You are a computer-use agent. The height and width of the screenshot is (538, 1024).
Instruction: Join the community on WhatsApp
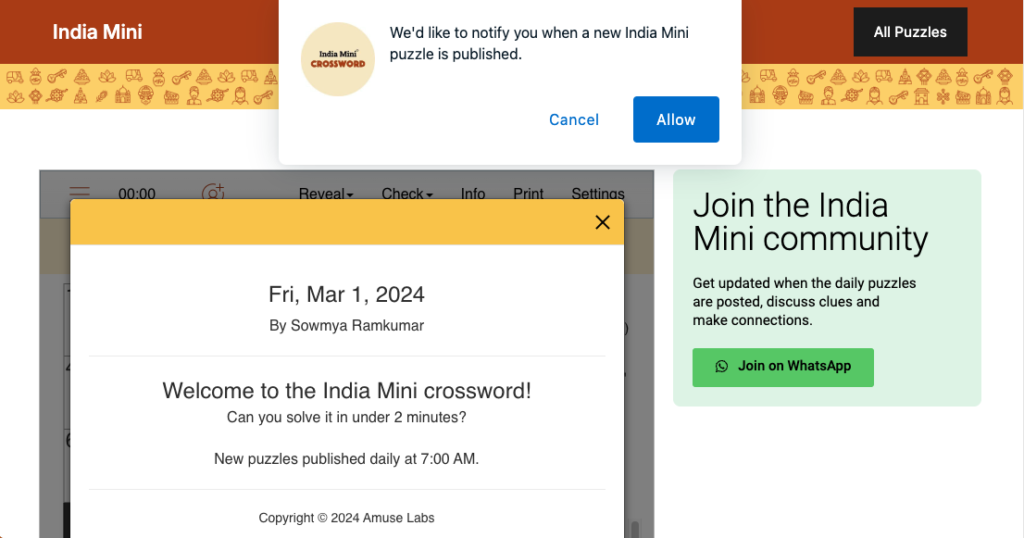point(783,367)
